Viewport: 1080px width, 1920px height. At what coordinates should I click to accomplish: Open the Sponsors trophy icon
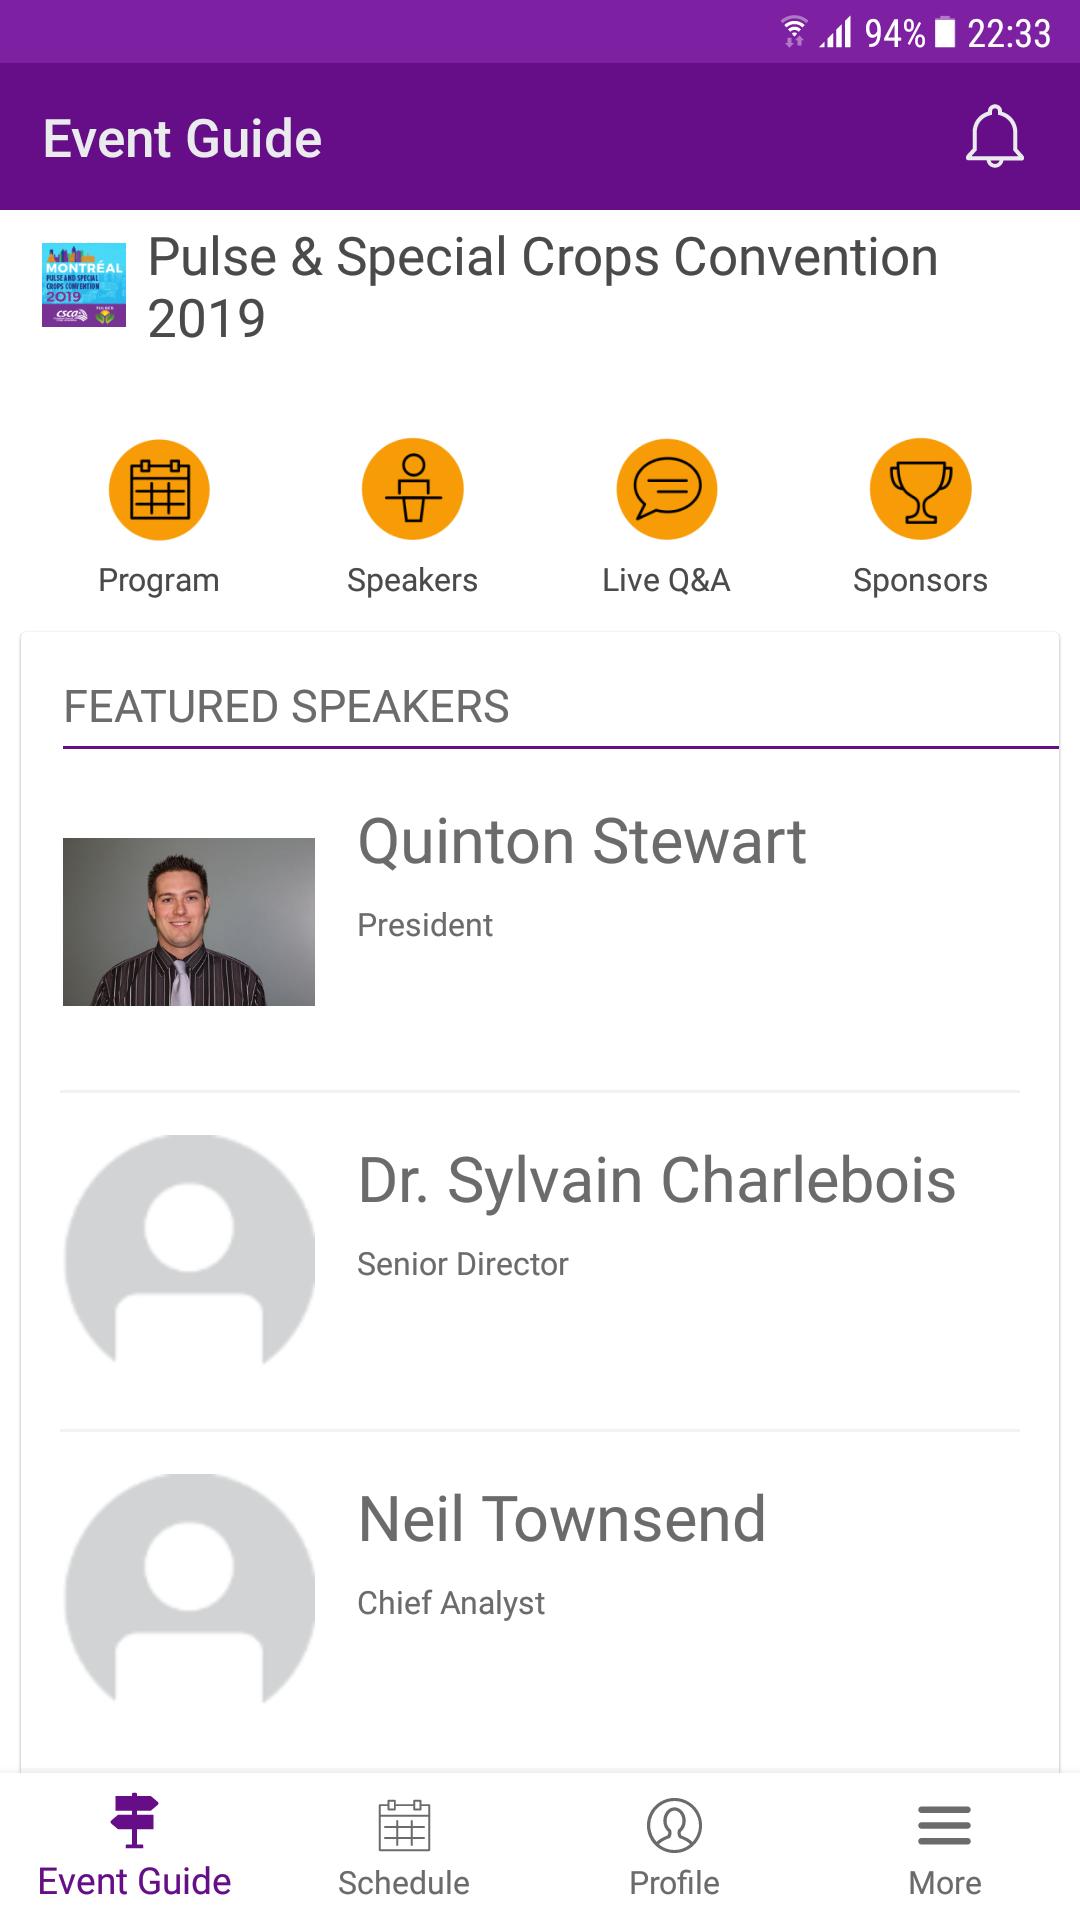pyautogui.click(x=920, y=489)
